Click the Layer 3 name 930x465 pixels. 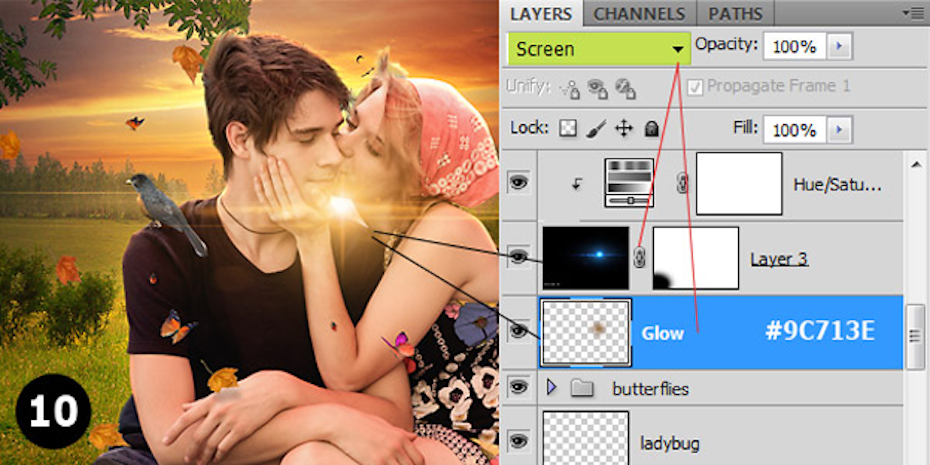pyautogui.click(x=779, y=259)
